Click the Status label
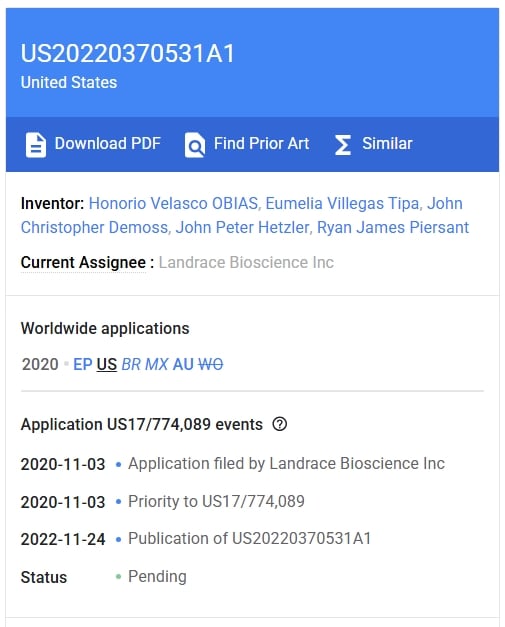Image resolution: width=505 pixels, height=627 pixels. pyautogui.click(x=44, y=577)
